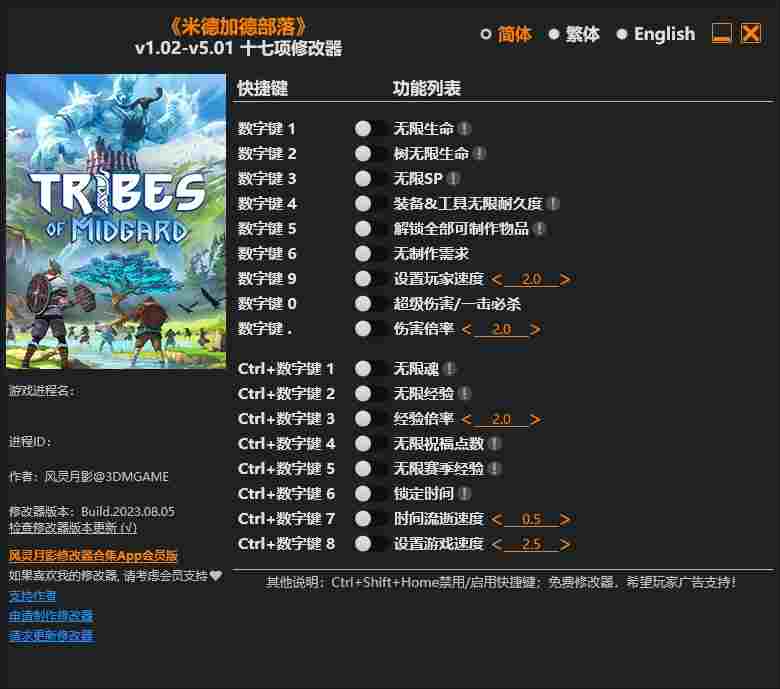Open info icon beside 树无限生命

tap(479, 153)
